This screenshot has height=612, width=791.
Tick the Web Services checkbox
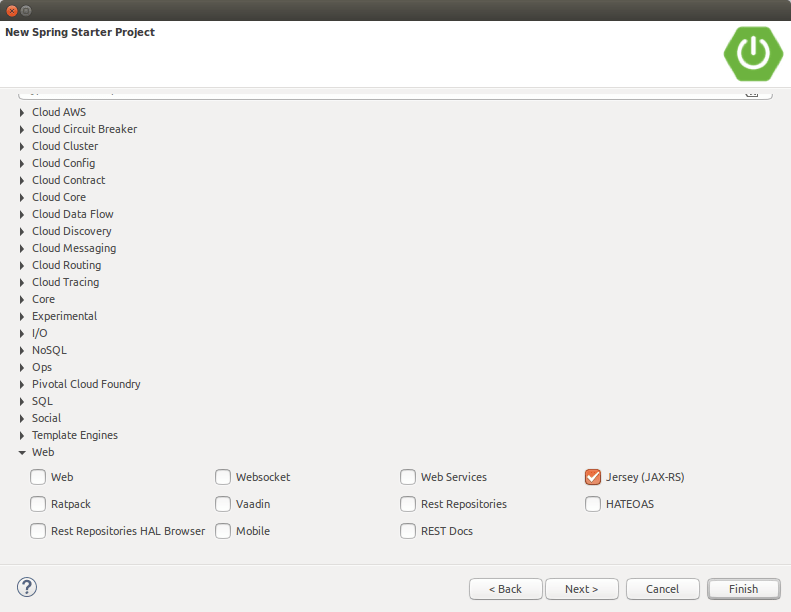(x=408, y=477)
